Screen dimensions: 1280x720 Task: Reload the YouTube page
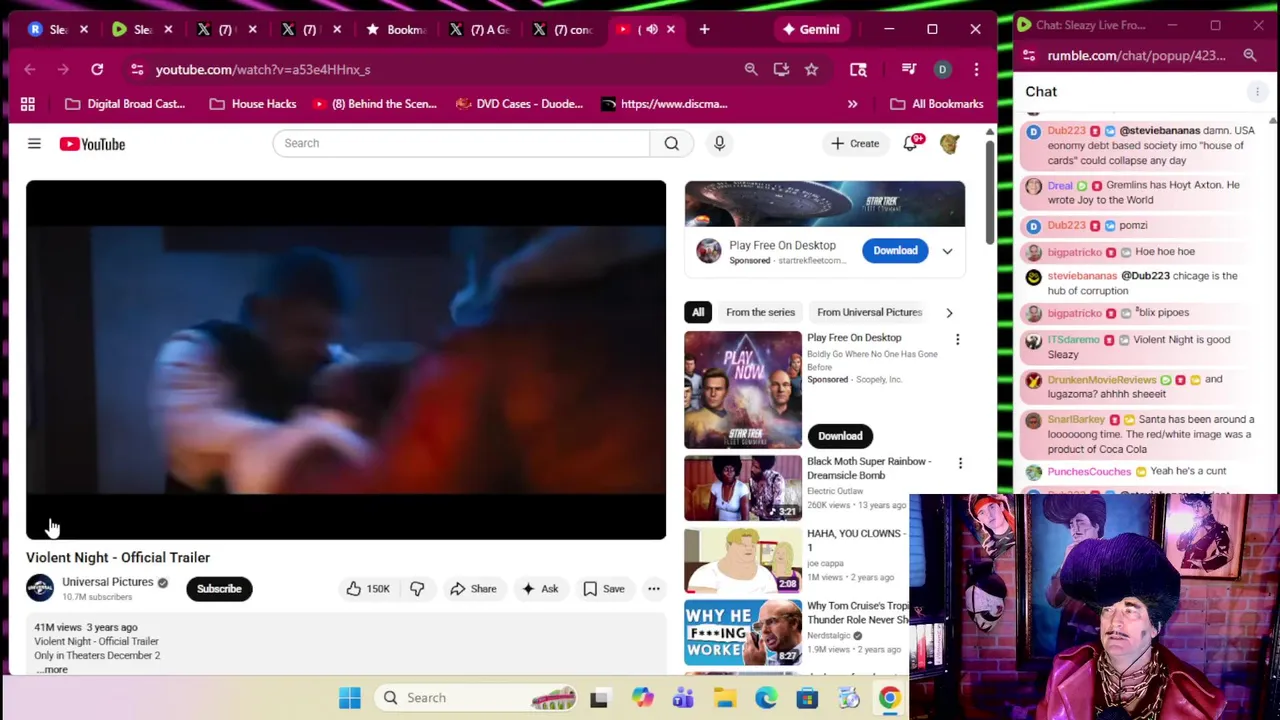pyautogui.click(x=97, y=69)
